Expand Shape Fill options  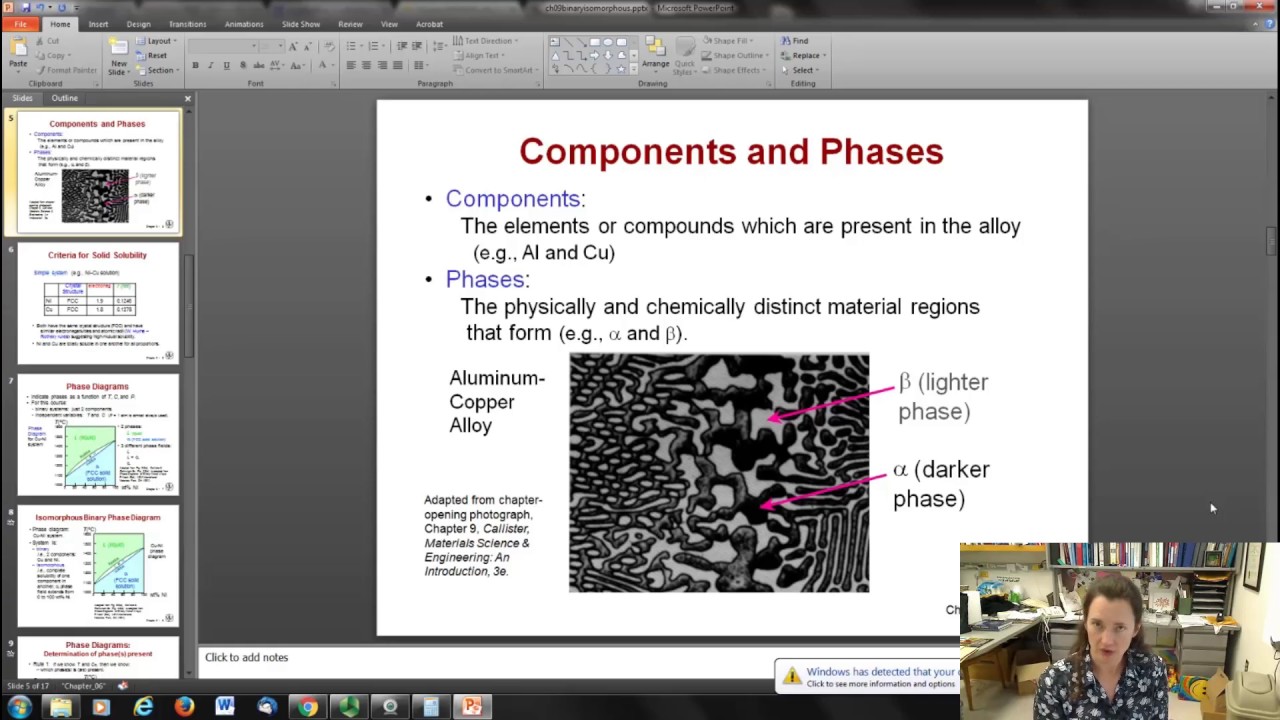point(729,41)
